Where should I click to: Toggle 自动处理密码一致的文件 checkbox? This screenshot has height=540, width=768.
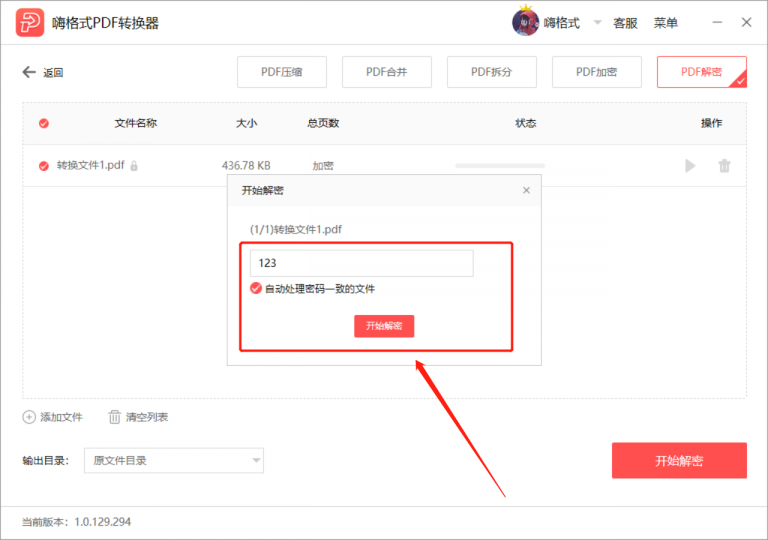[x=256, y=288]
